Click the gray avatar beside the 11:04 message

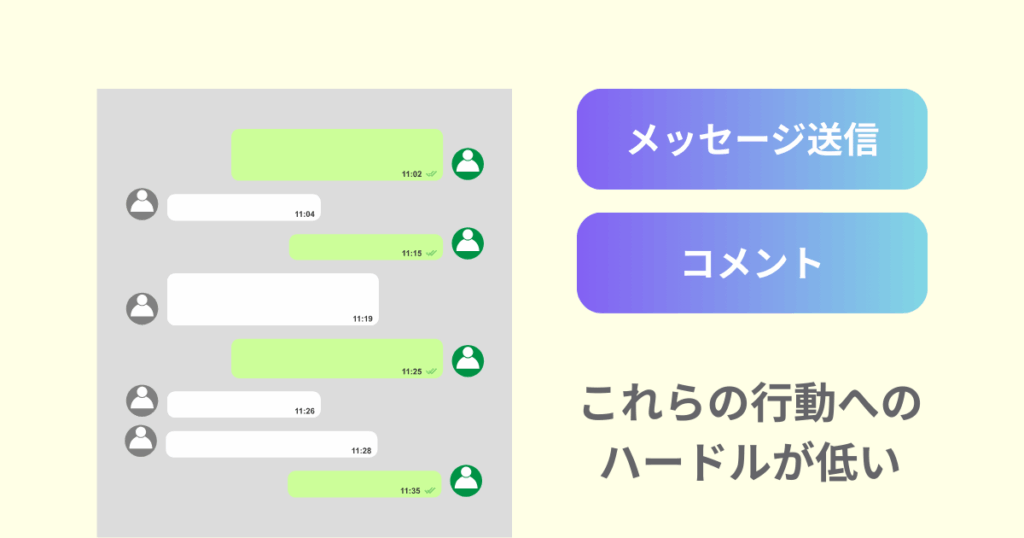click(x=142, y=203)
